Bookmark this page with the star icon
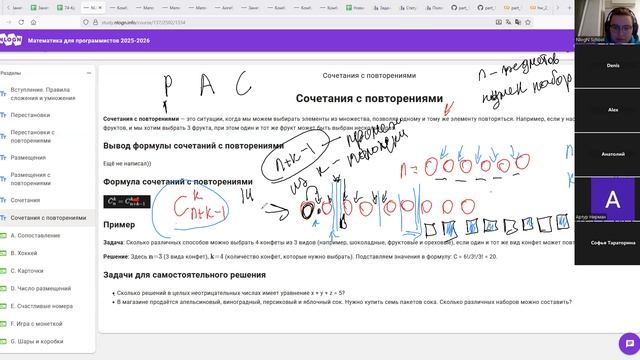Viewport: 640px width, 360px height. coord(528,22)
